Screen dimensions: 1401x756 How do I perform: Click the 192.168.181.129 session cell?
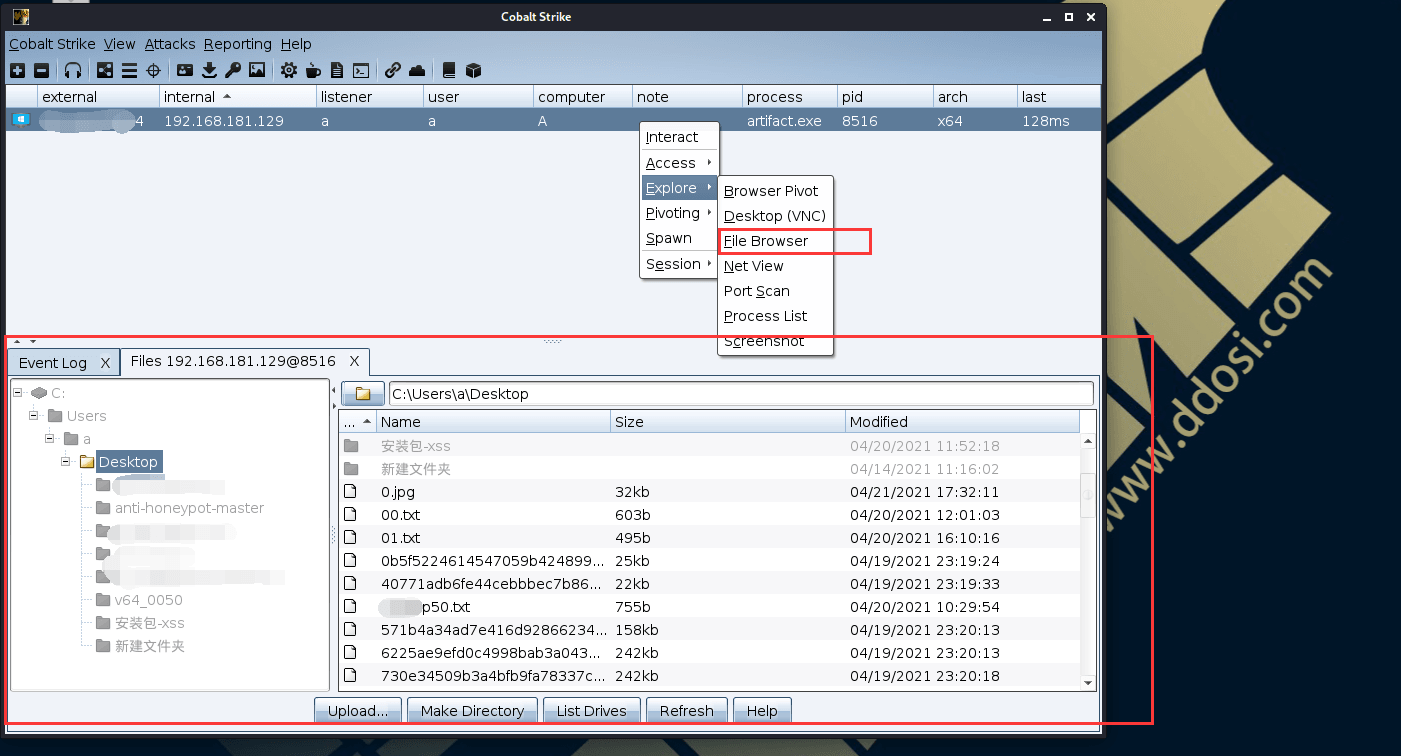(x=238, y=121)
